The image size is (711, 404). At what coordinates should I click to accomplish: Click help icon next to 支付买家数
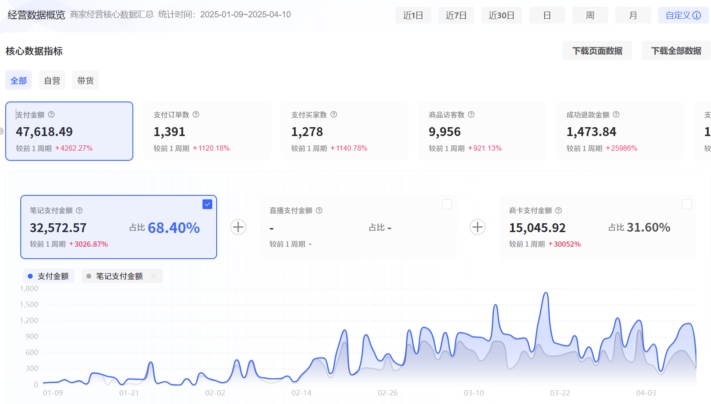point(334,115)
